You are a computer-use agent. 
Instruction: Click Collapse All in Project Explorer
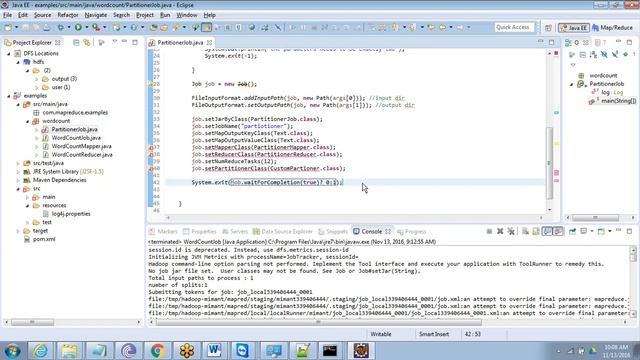(76, 42)
